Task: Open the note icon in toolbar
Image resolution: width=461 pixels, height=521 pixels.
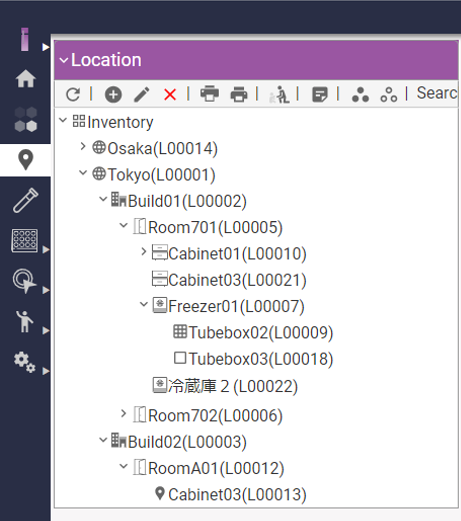Action: click(x=320, y=94)
